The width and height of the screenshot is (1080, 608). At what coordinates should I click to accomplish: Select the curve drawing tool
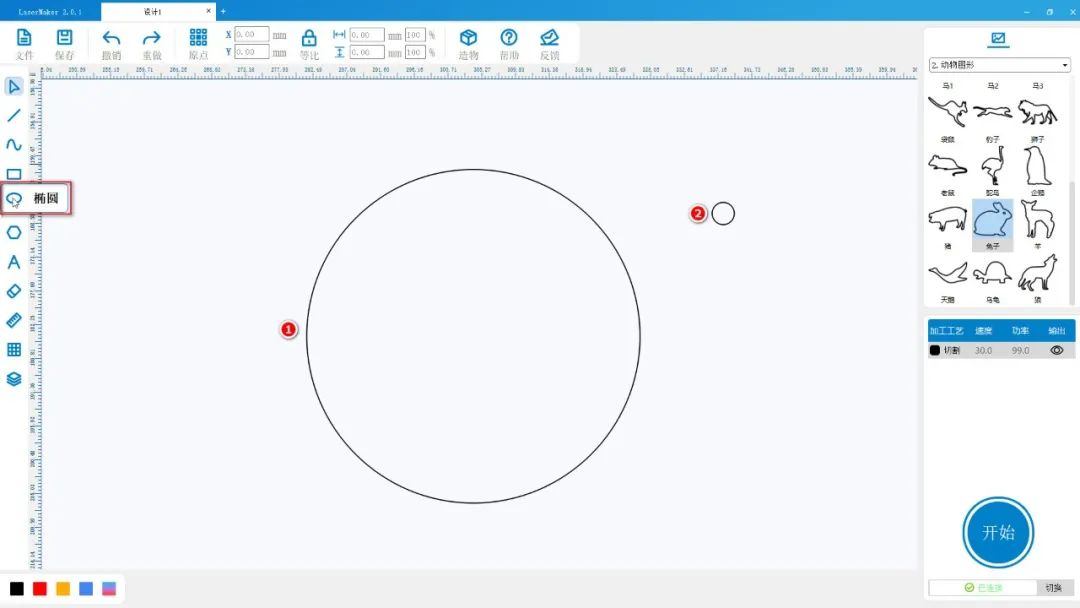(14, 145)
